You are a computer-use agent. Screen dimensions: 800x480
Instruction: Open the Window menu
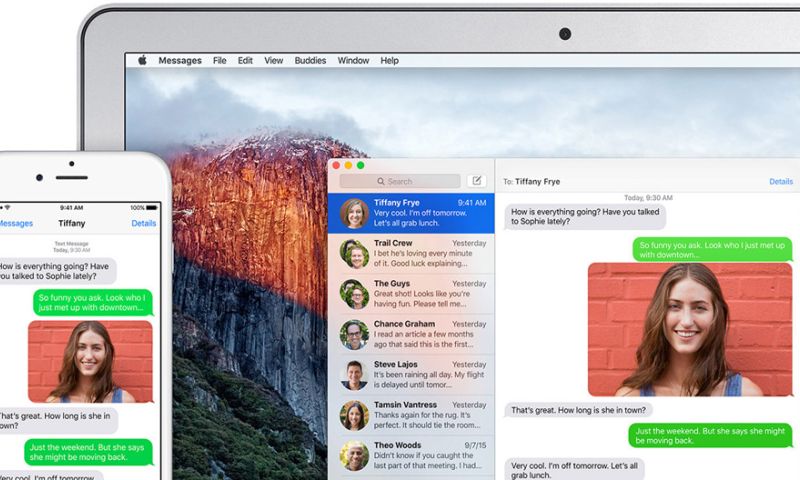point(353,60)
